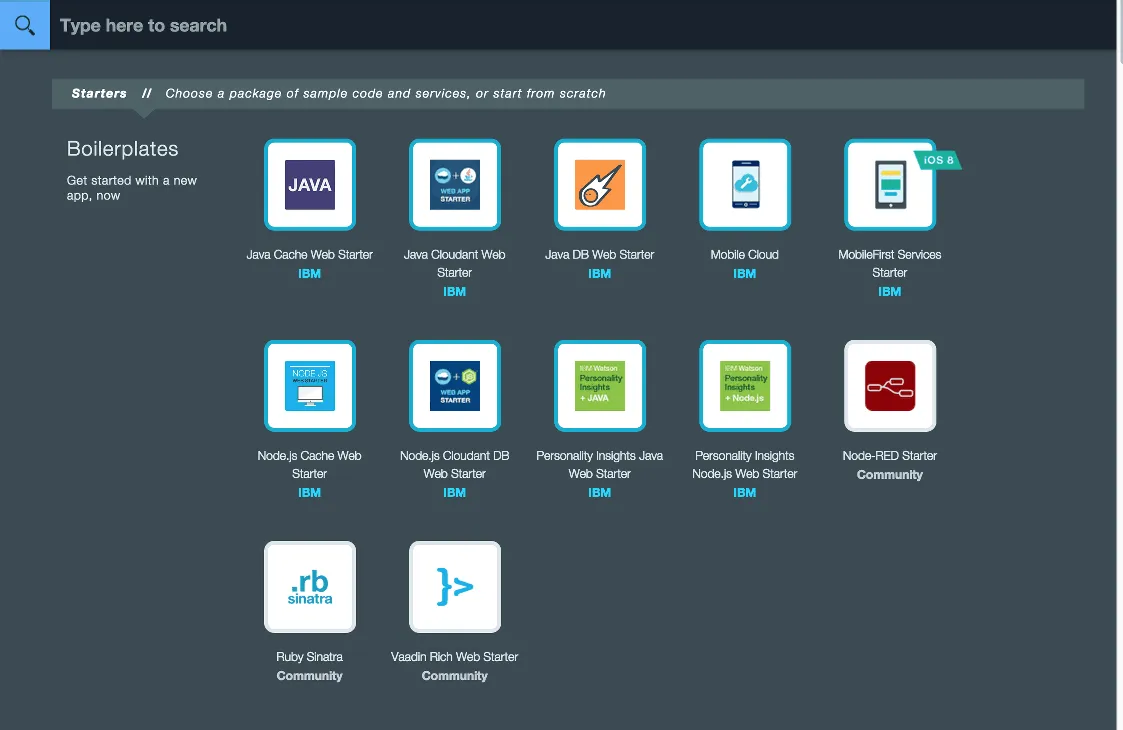Click the Boilerplates section heading
Viewport: 1123px width, 730px height.
[122, 148]
